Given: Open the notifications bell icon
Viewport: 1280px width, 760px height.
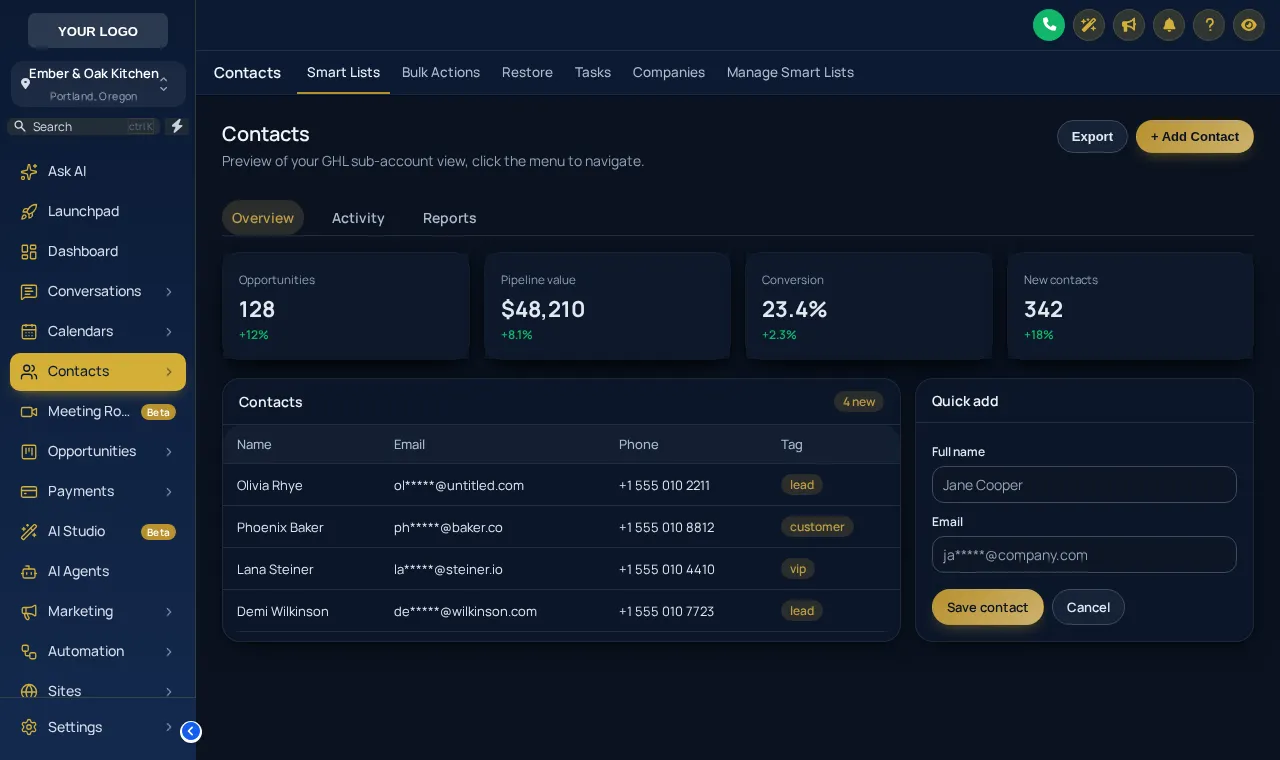Looking at the screenshot, I should [x=1169, y=25].
